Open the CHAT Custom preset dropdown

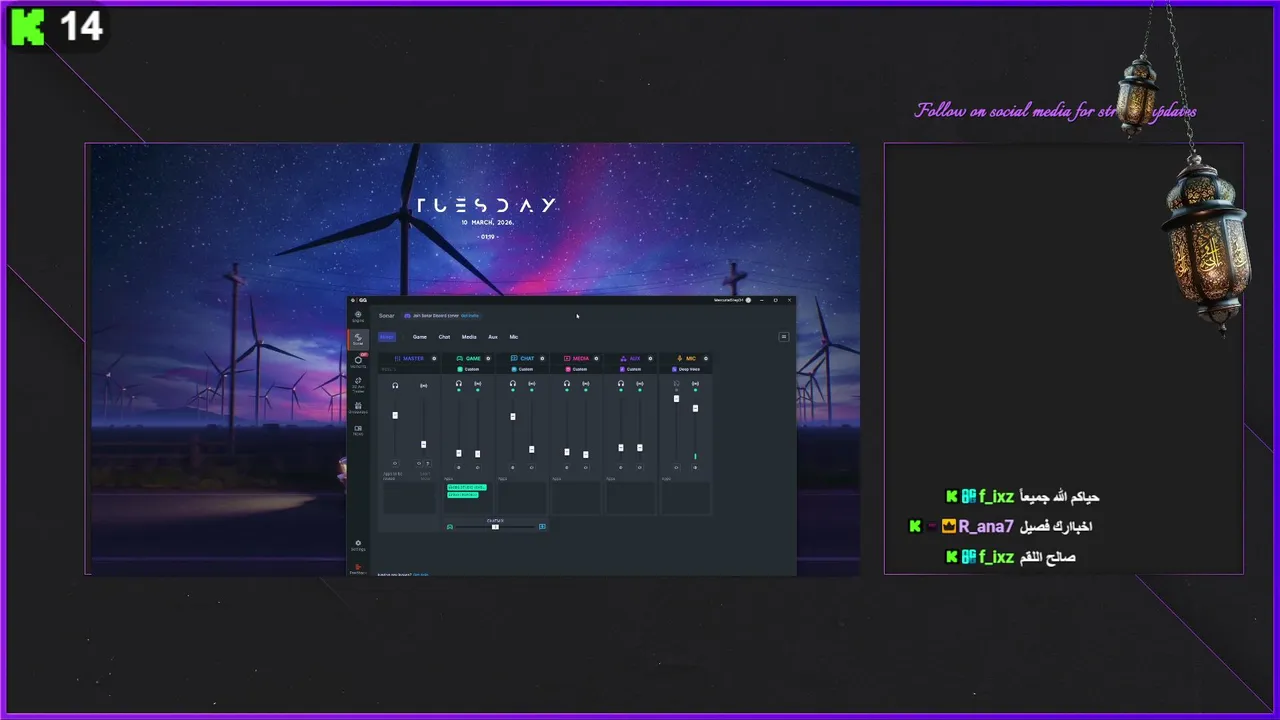pos(523,369)
